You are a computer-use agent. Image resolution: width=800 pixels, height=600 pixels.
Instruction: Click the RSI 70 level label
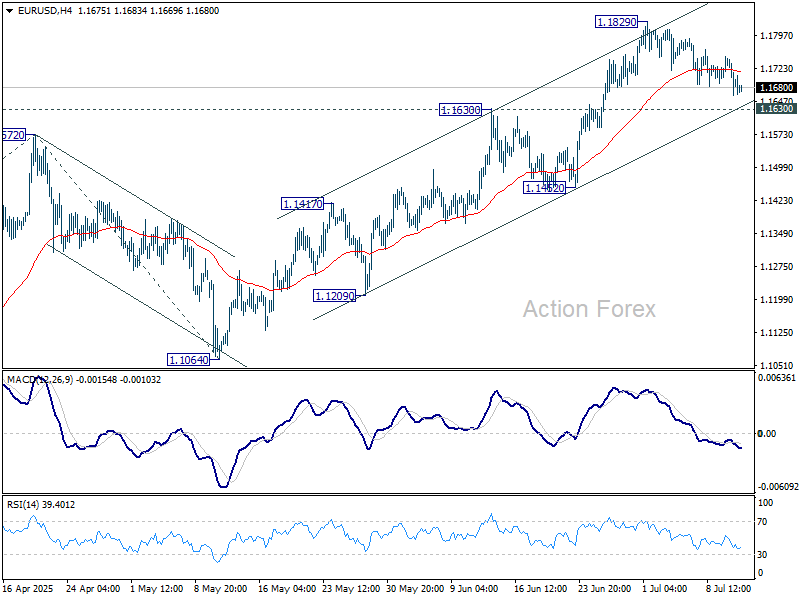(762, 521)
